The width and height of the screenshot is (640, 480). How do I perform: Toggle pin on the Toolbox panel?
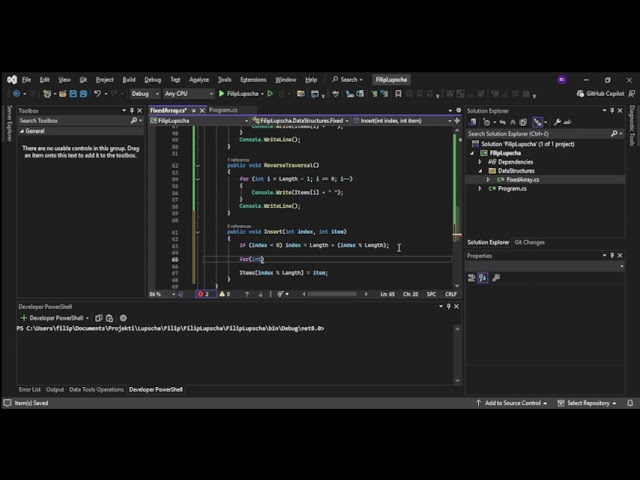pyautogui.click(x=132, y=111)
